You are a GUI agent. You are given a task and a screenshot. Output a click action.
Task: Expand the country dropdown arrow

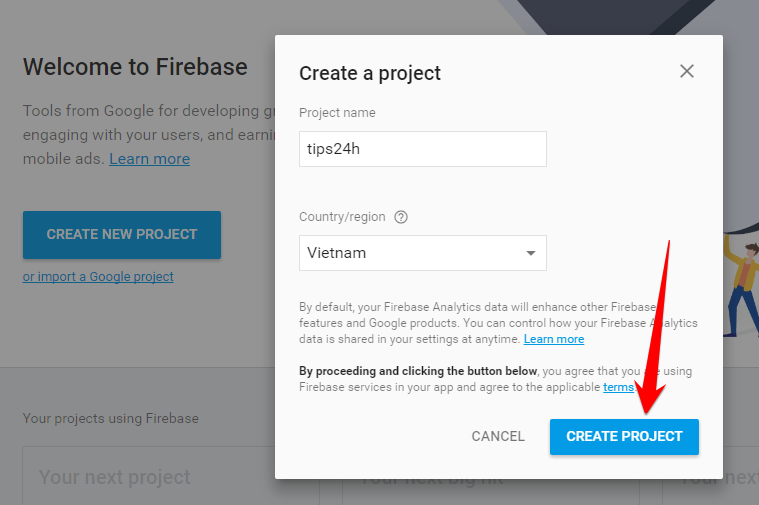(x=531, y=253)
